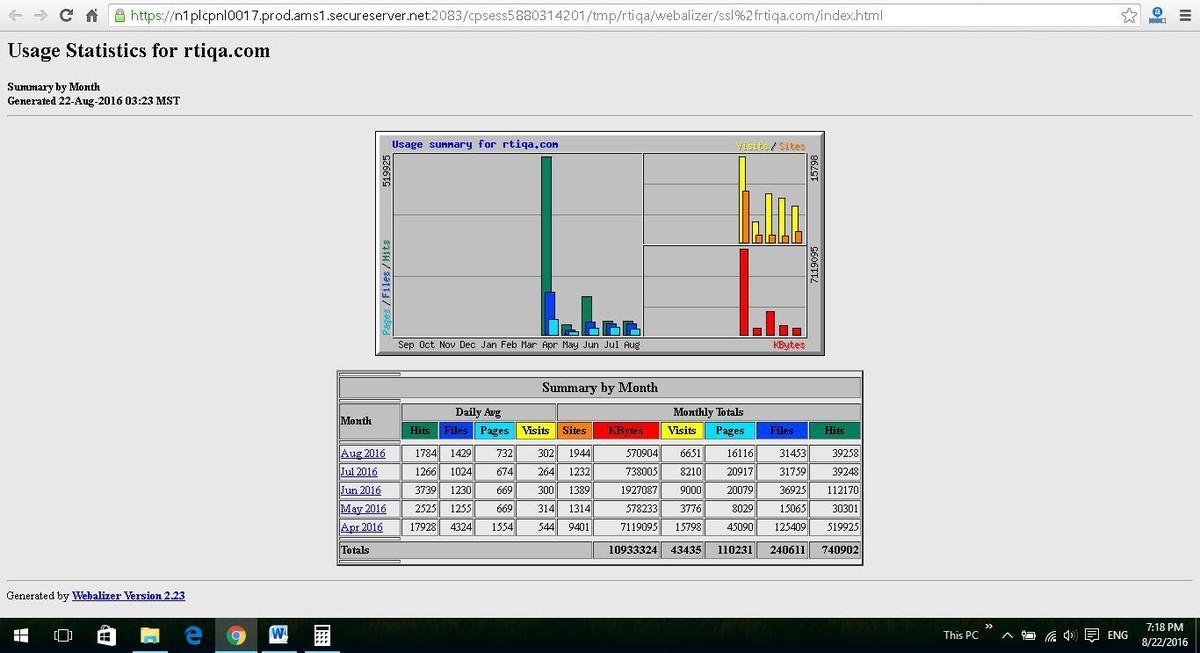Open File Explorer from the taskbar

(150, 635)
